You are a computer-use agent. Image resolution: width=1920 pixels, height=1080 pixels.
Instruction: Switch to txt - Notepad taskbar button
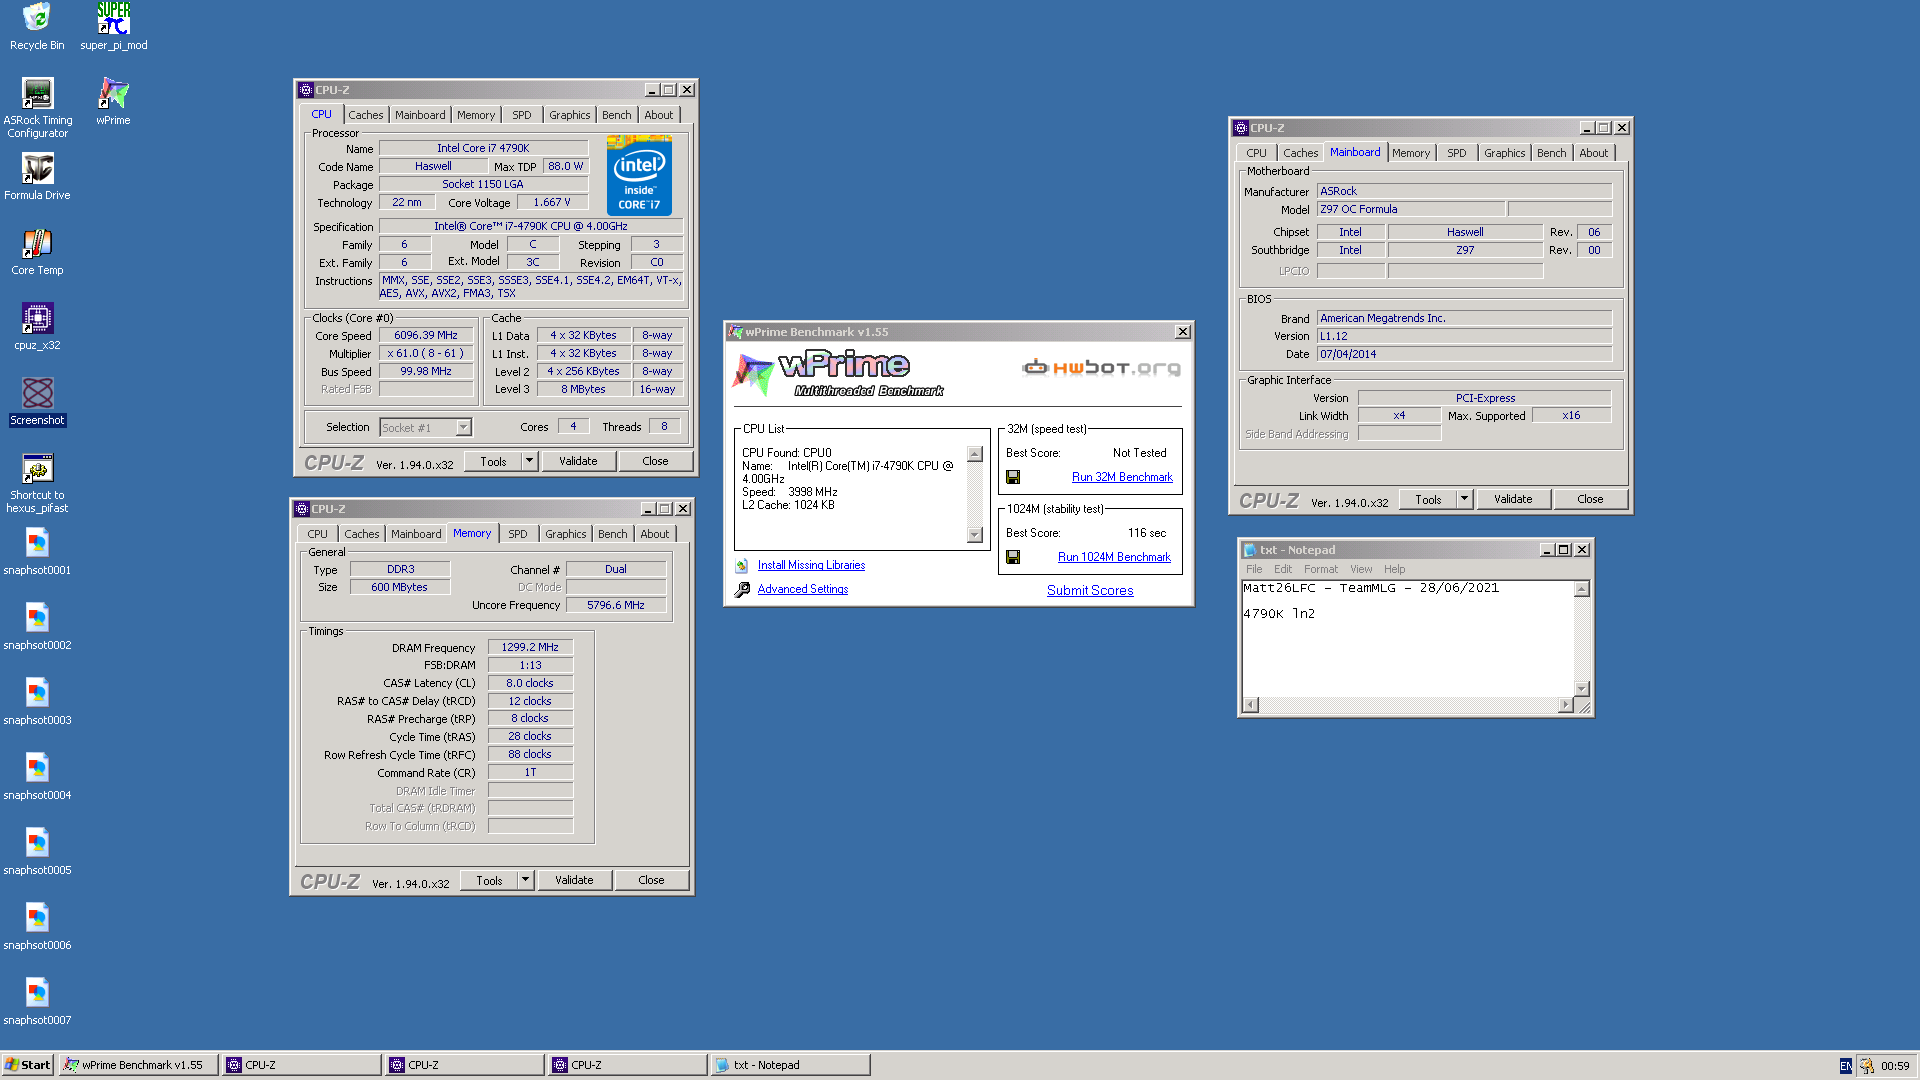click(790, 1065)
